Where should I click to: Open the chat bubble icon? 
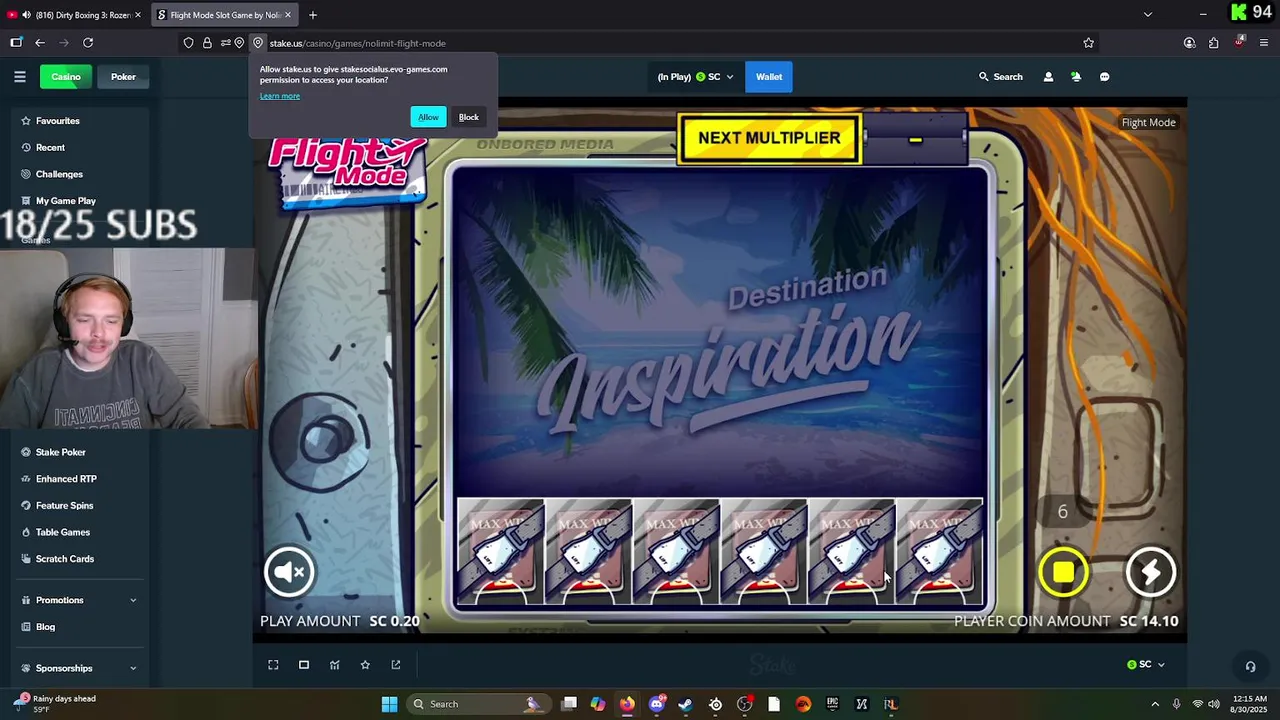click(1104, 77)
